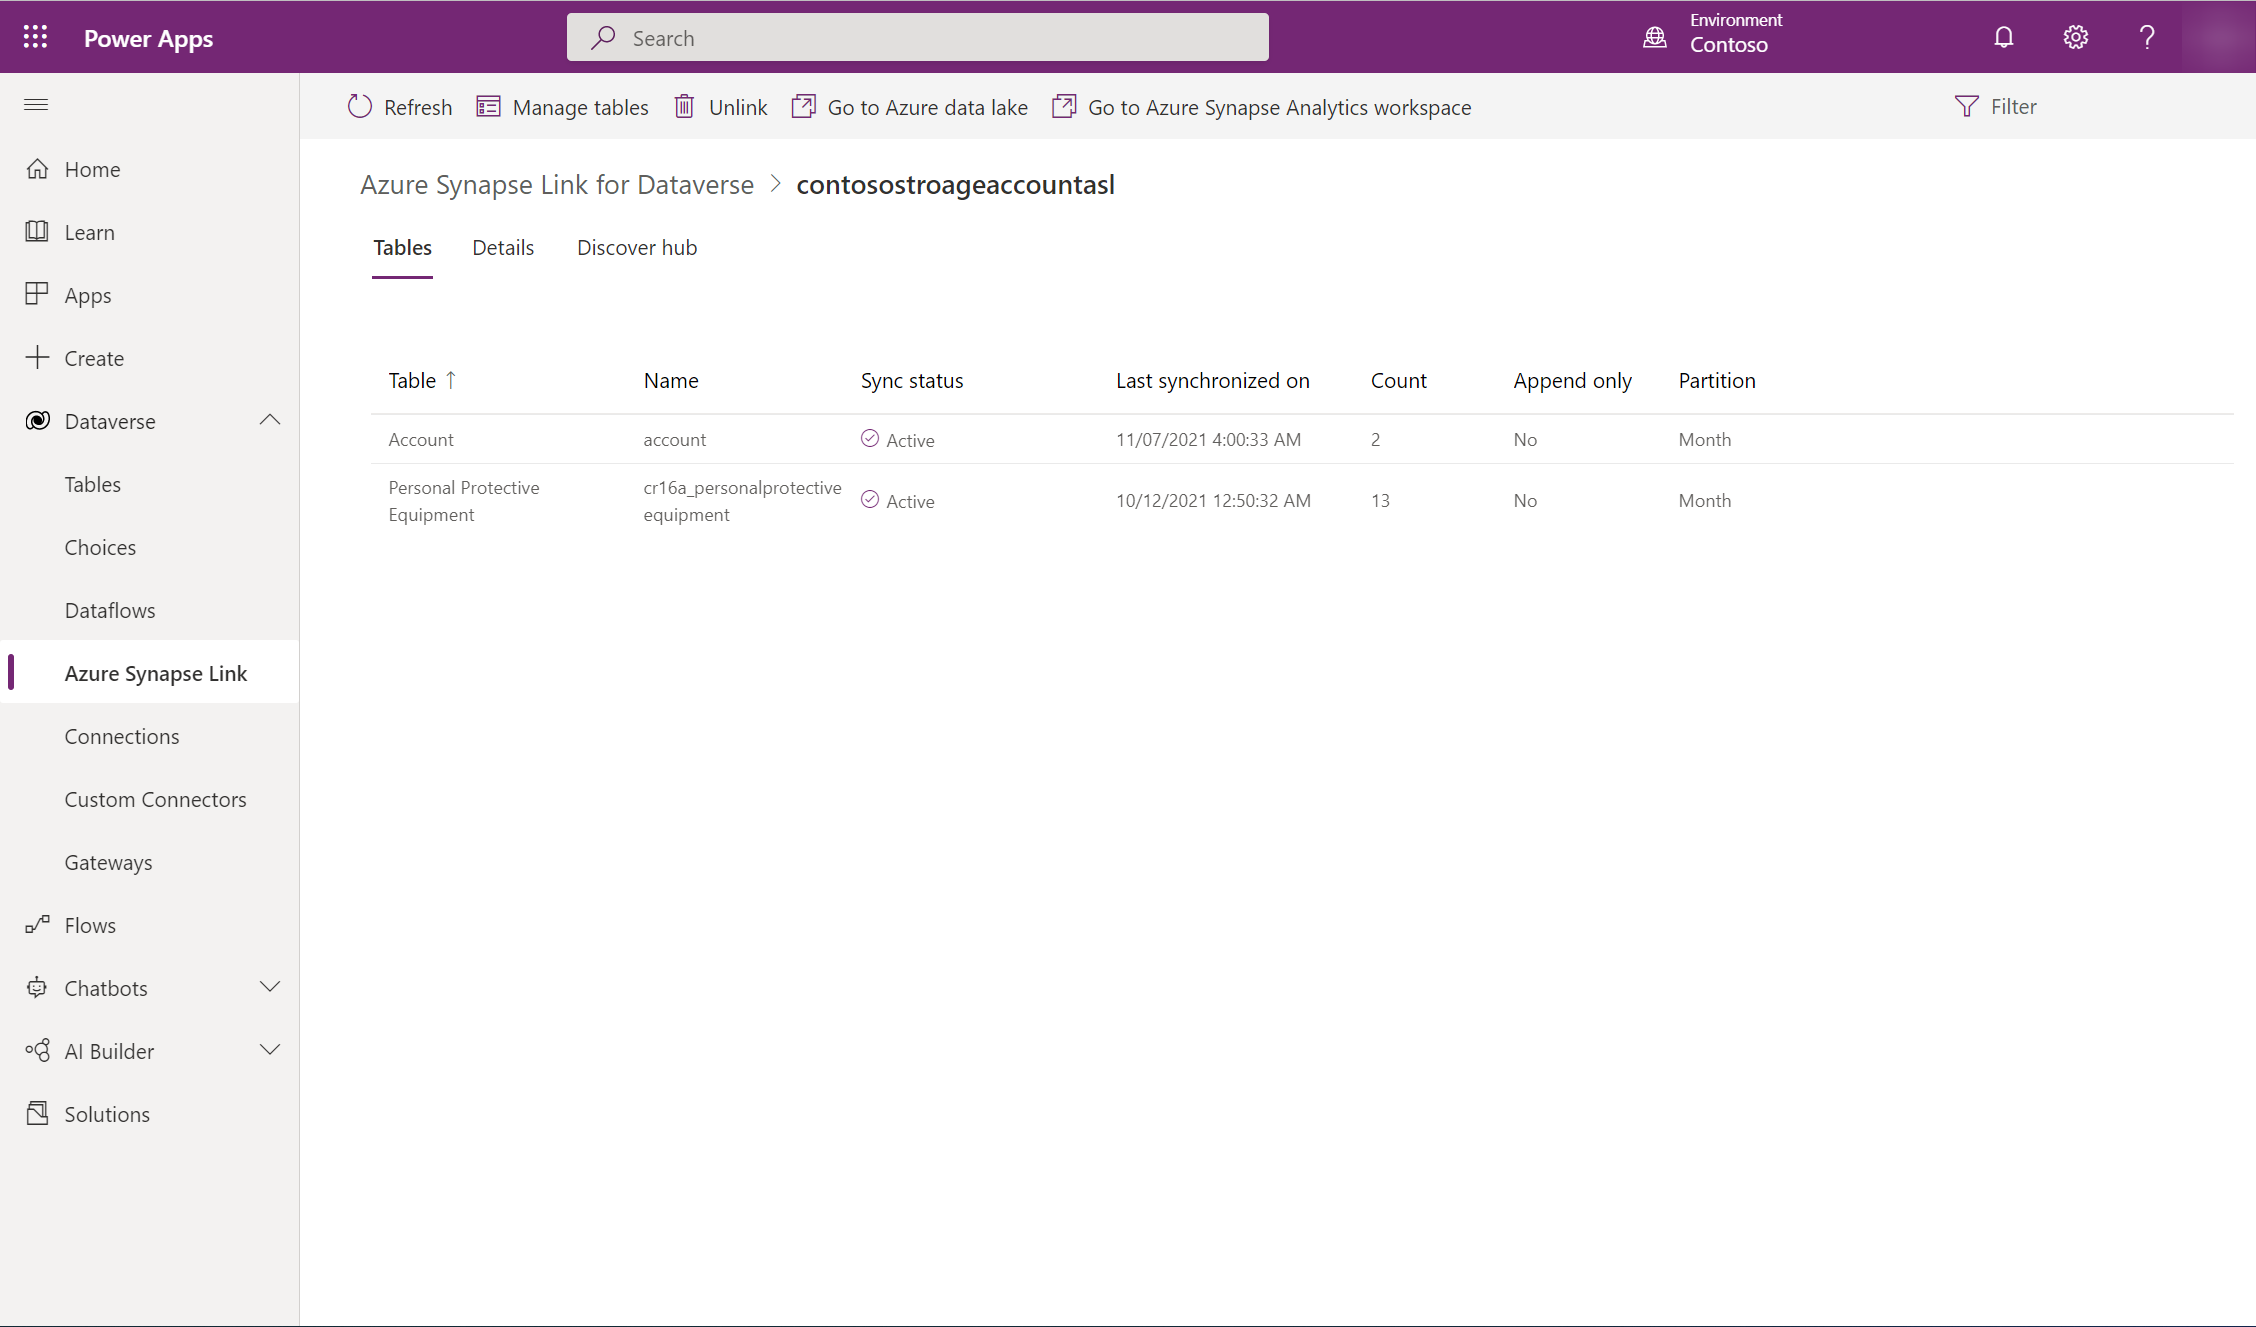Click Go to Azure data lake icon
2256x1327 pixels.
[x=804, y=106]
